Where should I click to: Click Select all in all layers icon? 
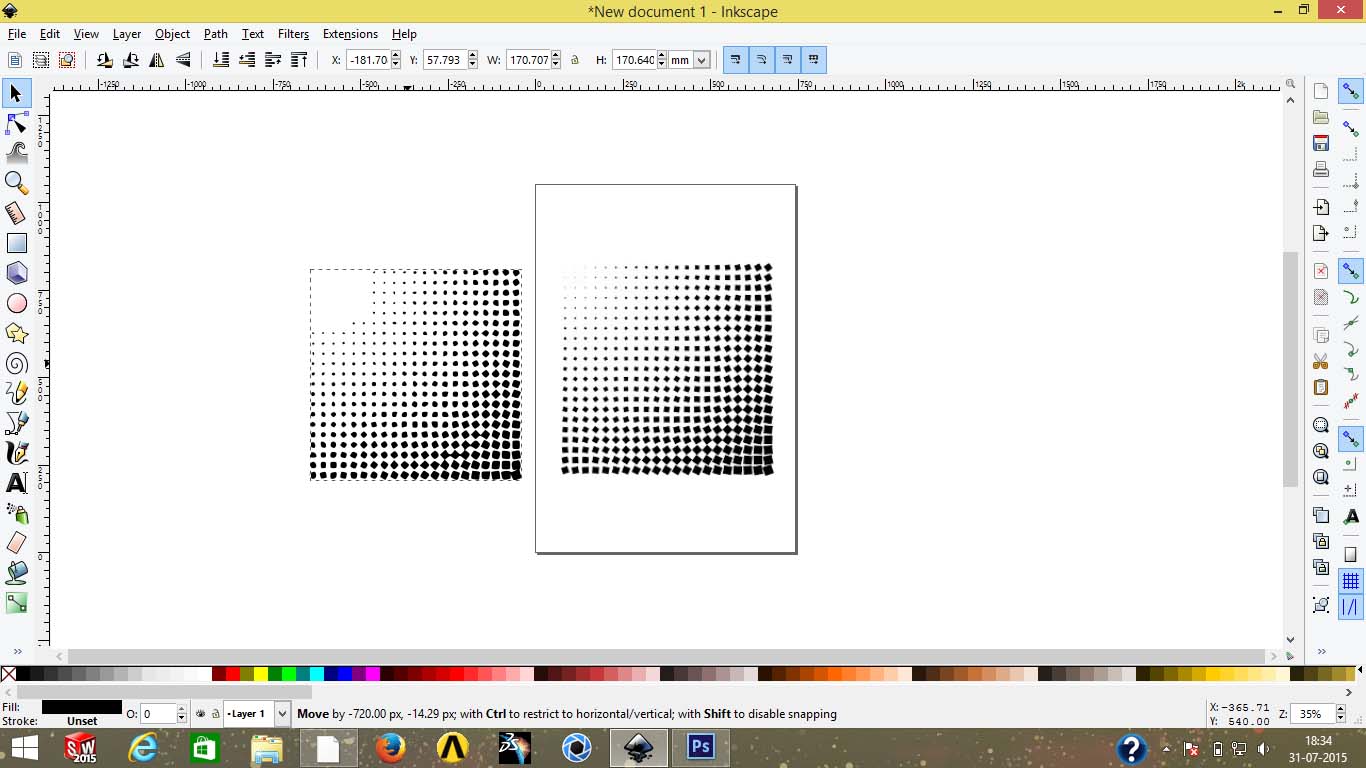tap(41, 60)
